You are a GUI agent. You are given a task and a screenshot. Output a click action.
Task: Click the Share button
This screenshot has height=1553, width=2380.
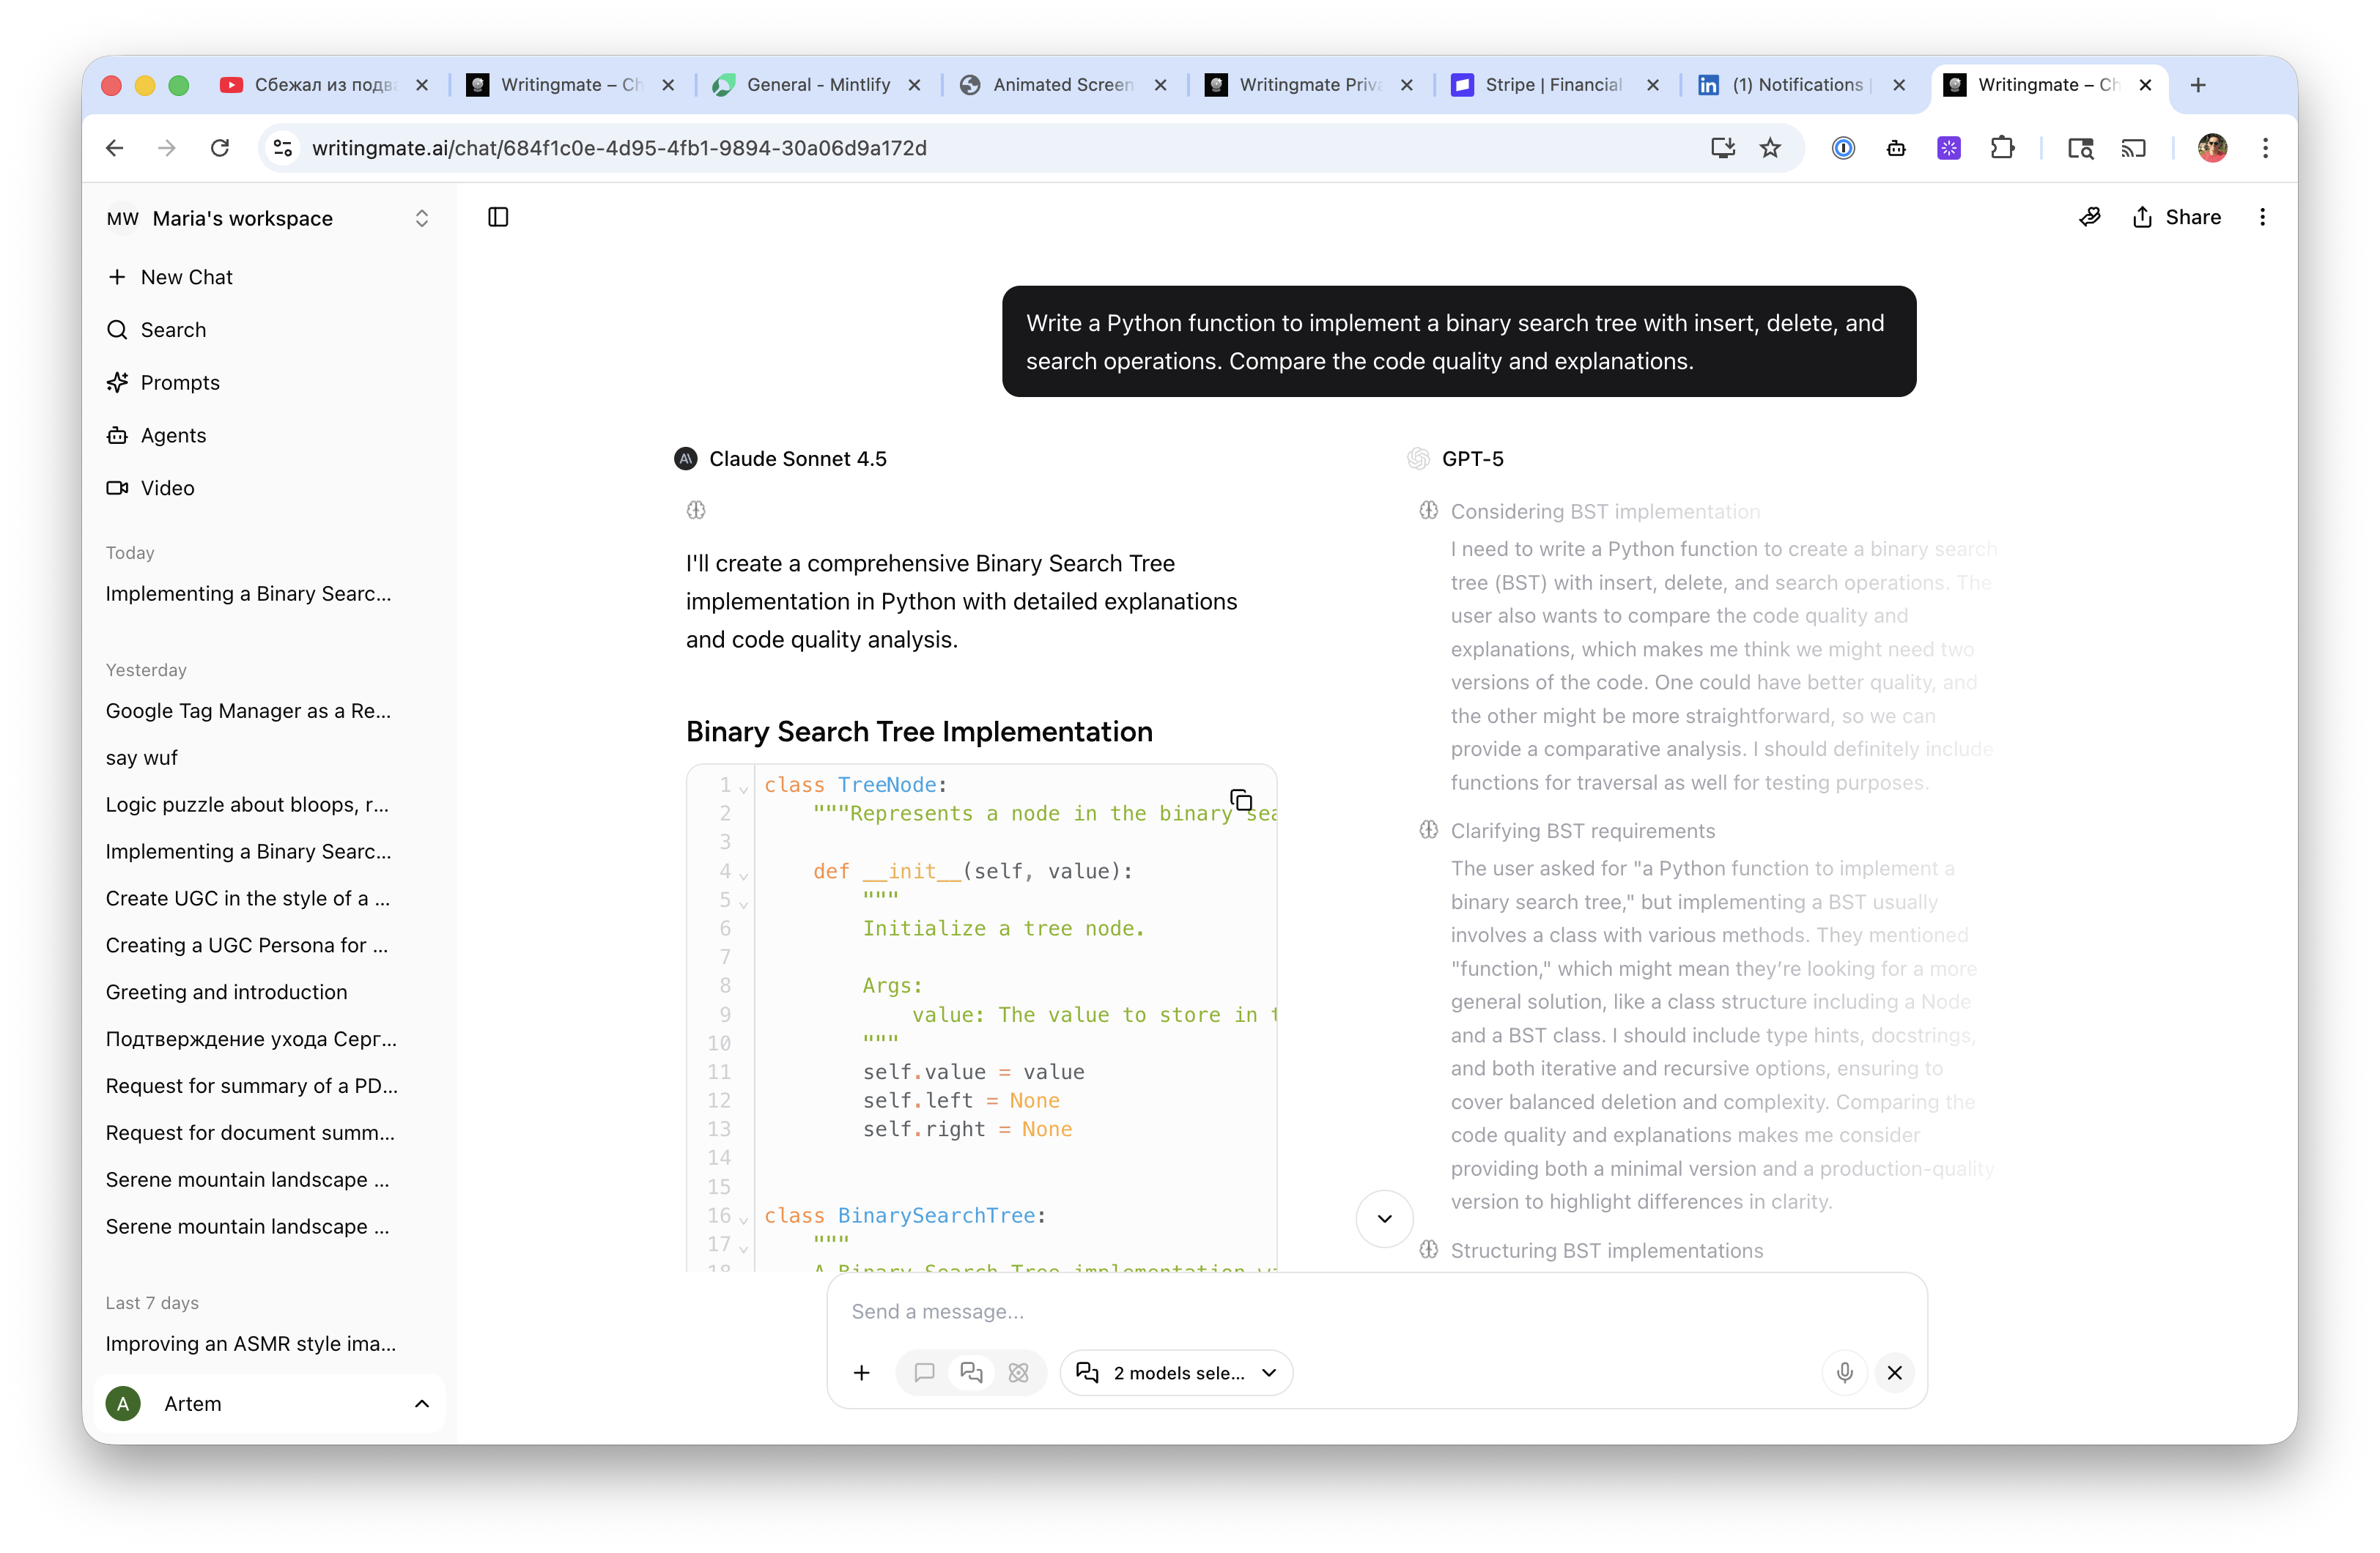pos(2176,217)
